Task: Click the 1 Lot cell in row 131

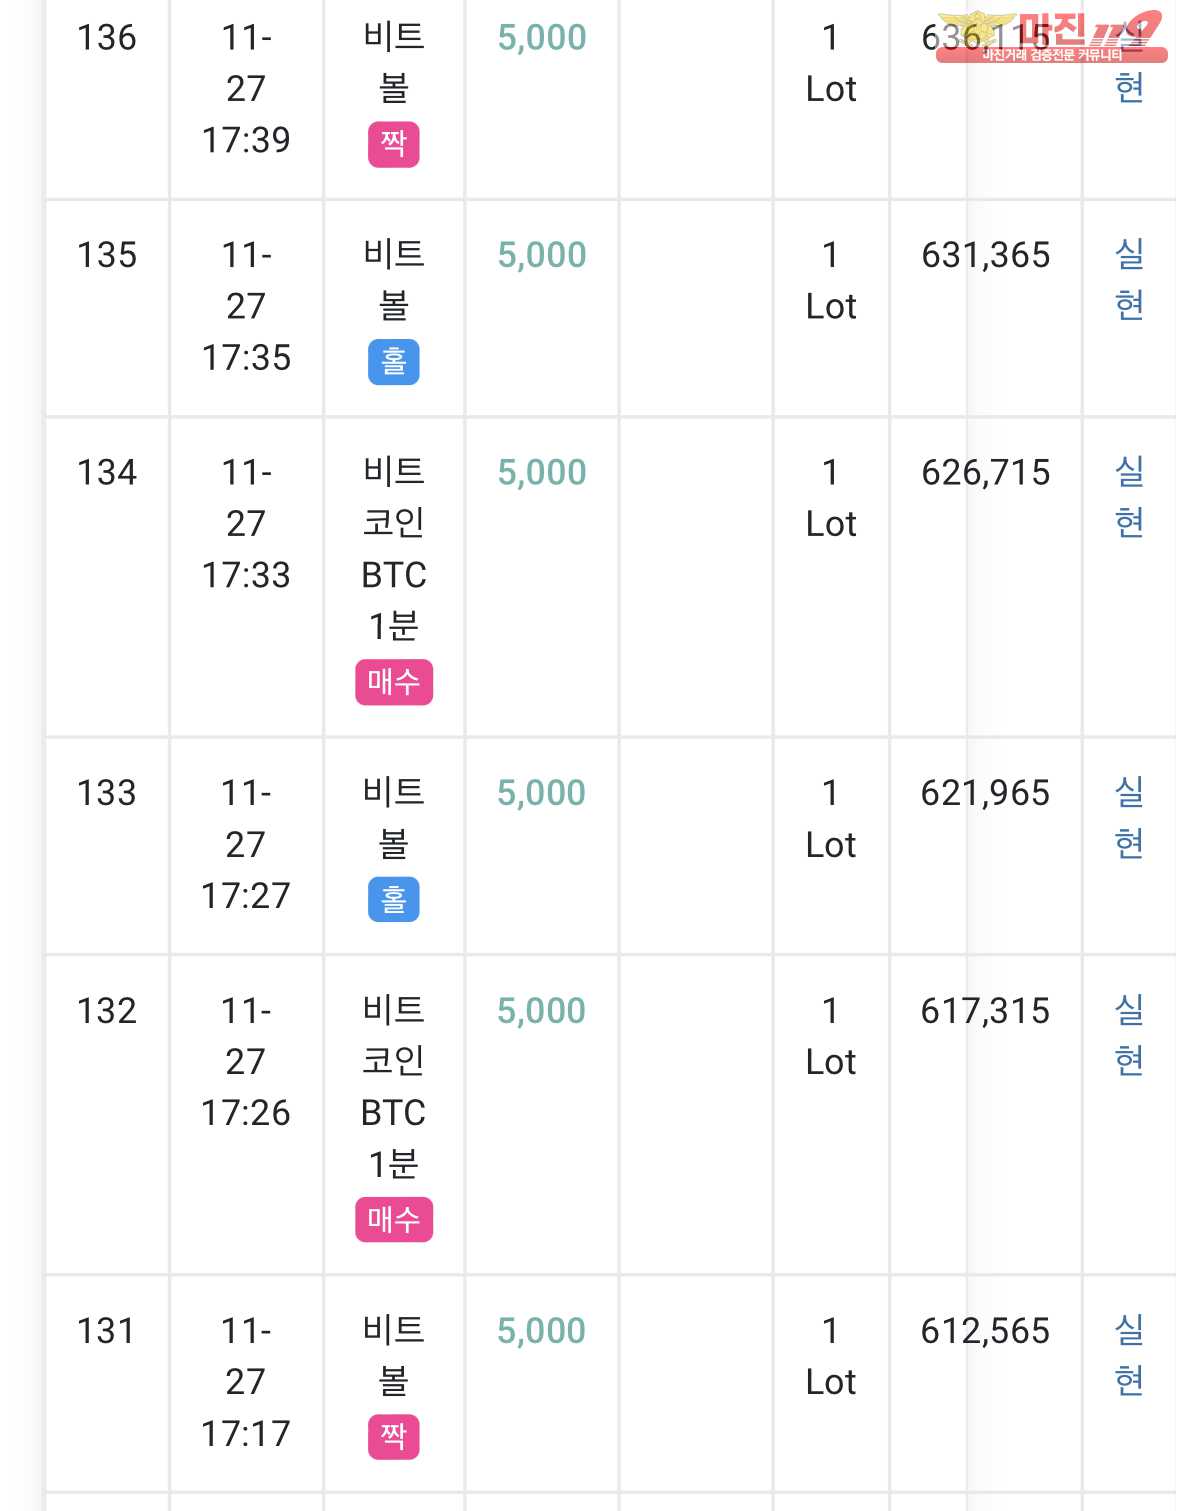Action: pos(831,1356)
